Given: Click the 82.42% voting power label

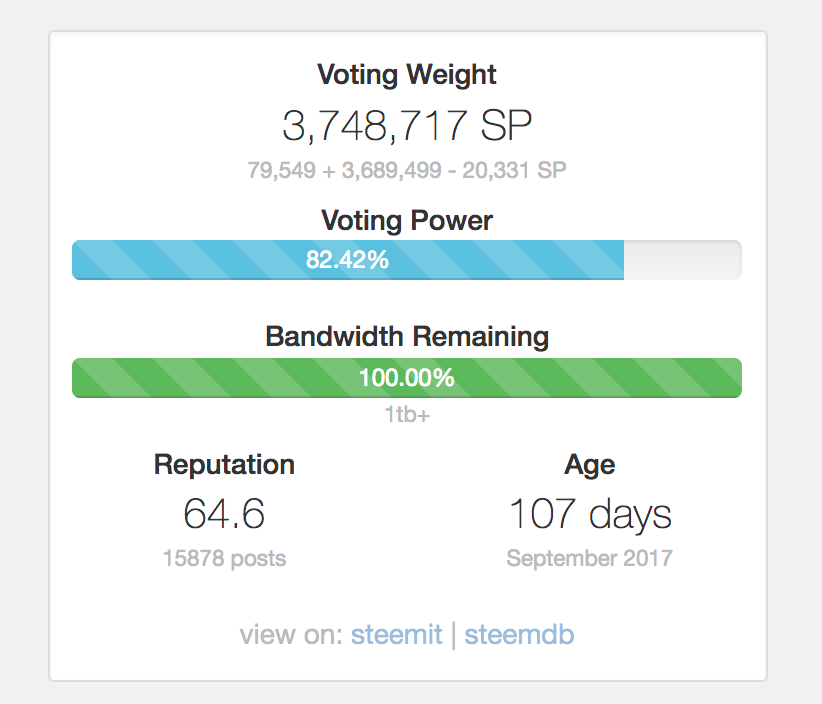Looking at the screenshot, I should pos(347,260).
